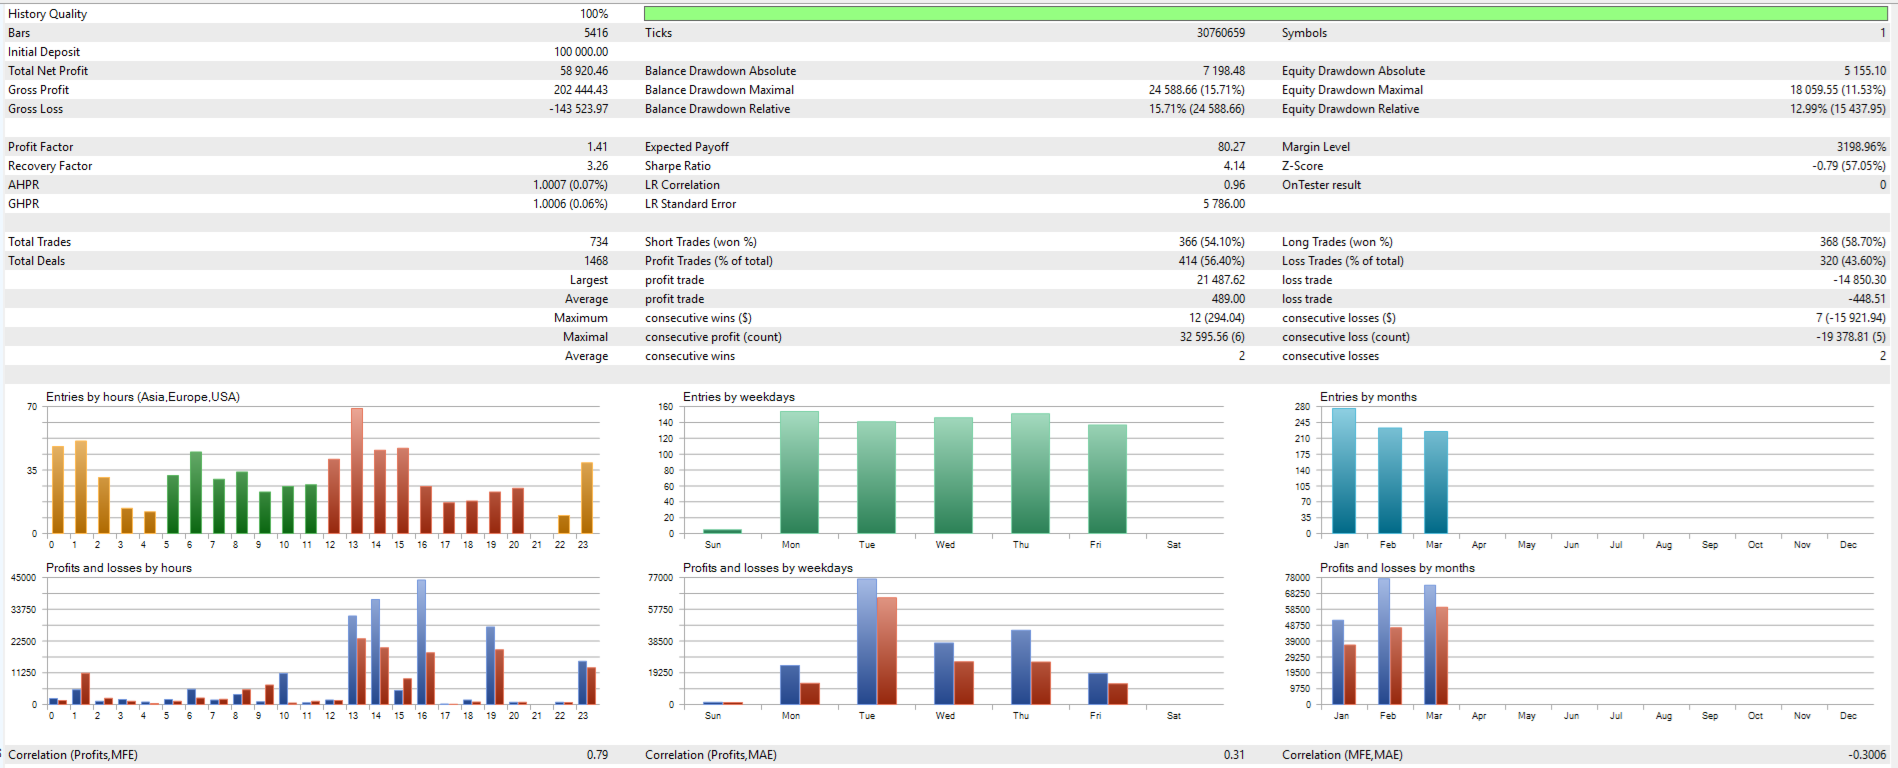This screenshot has width=1898, height=768.
Task: Select the Margin Level value '3198.96%'
Action: pyautogui.click(x=1861, y=147)
